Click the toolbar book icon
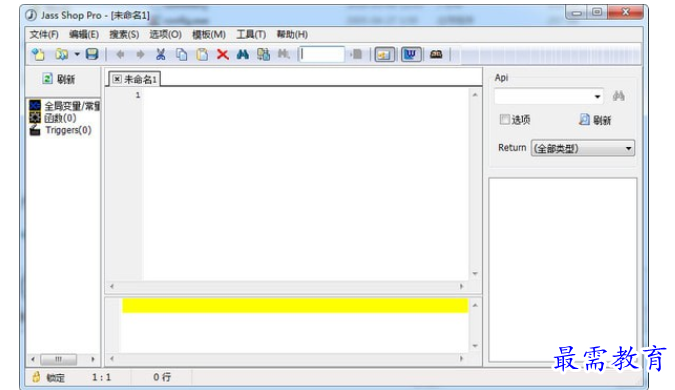Image resolution: width=675 pixels, height=390 pixels. 436,54
